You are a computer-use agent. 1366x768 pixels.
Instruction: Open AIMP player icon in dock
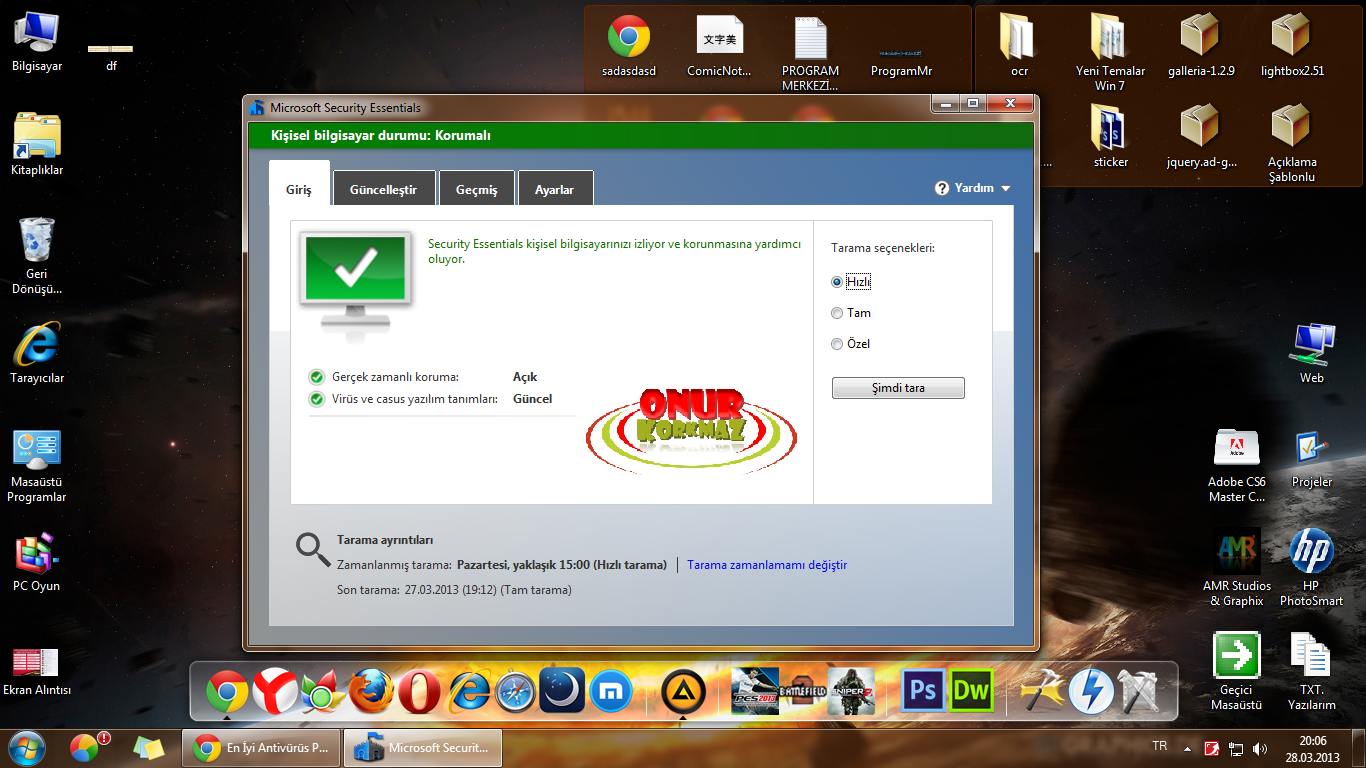point(684,691)
